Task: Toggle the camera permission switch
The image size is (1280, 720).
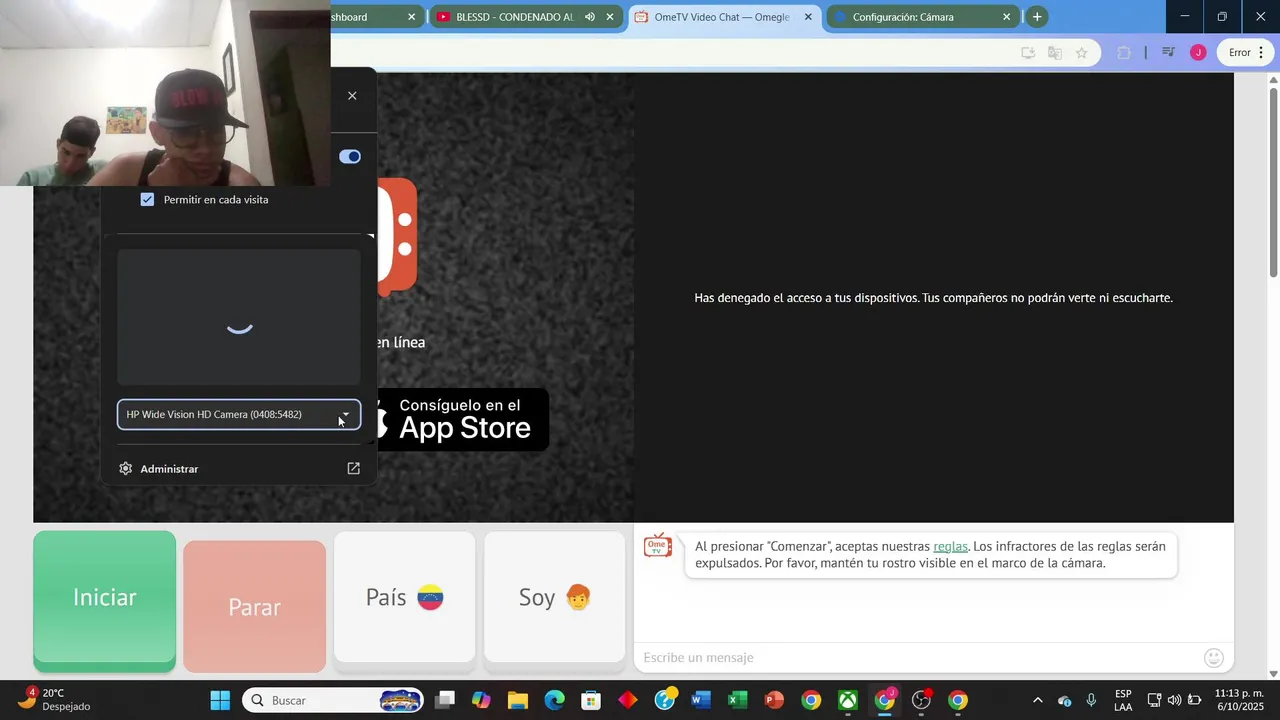Action: pyautogui.click(x=350, y=156)
